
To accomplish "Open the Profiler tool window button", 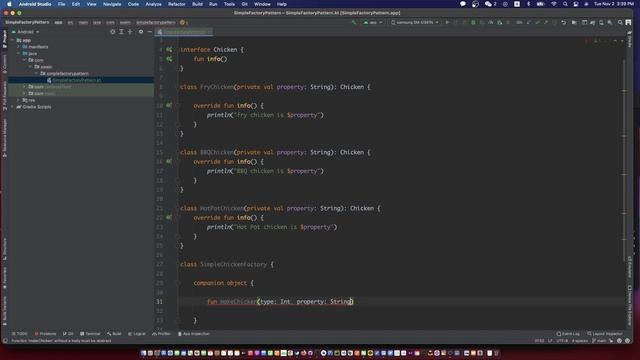I will tap(162, 334).
